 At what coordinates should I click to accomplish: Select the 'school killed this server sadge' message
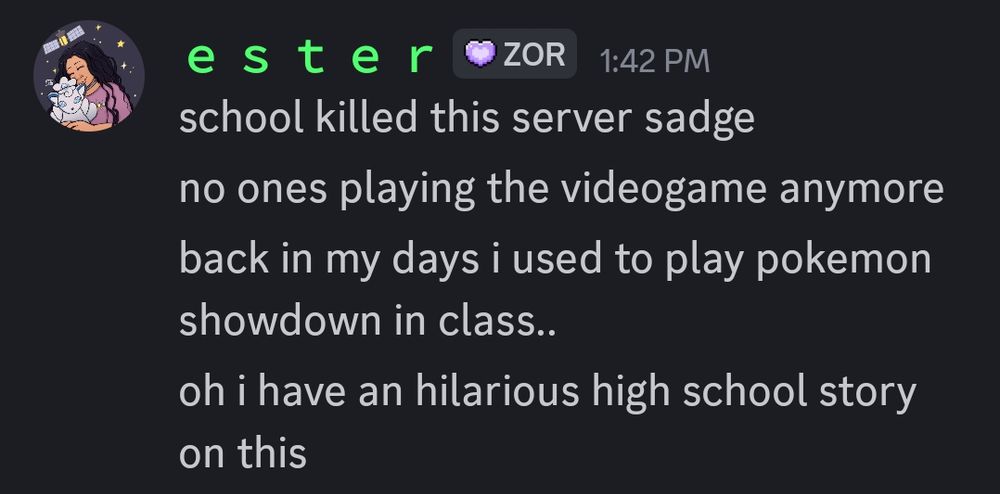point(466,117)
